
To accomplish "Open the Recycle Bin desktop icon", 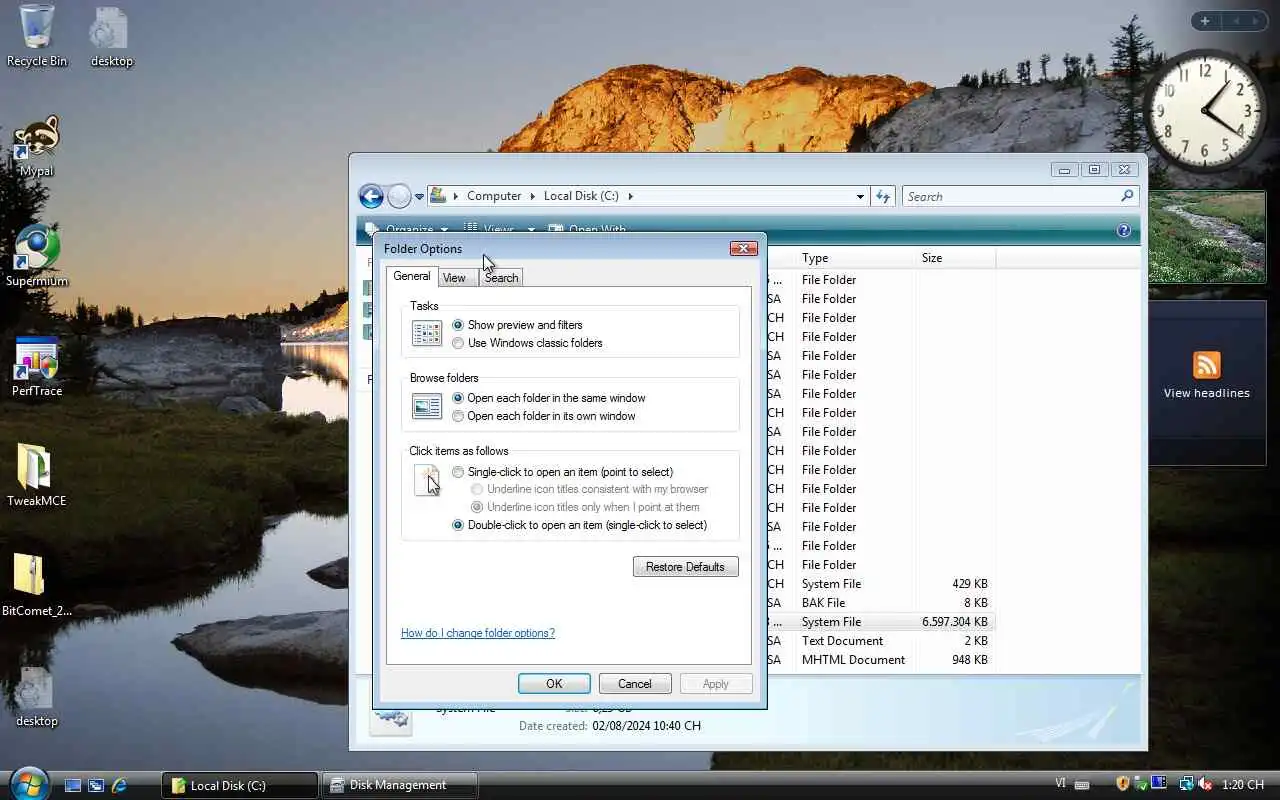I will click(37, 36).
